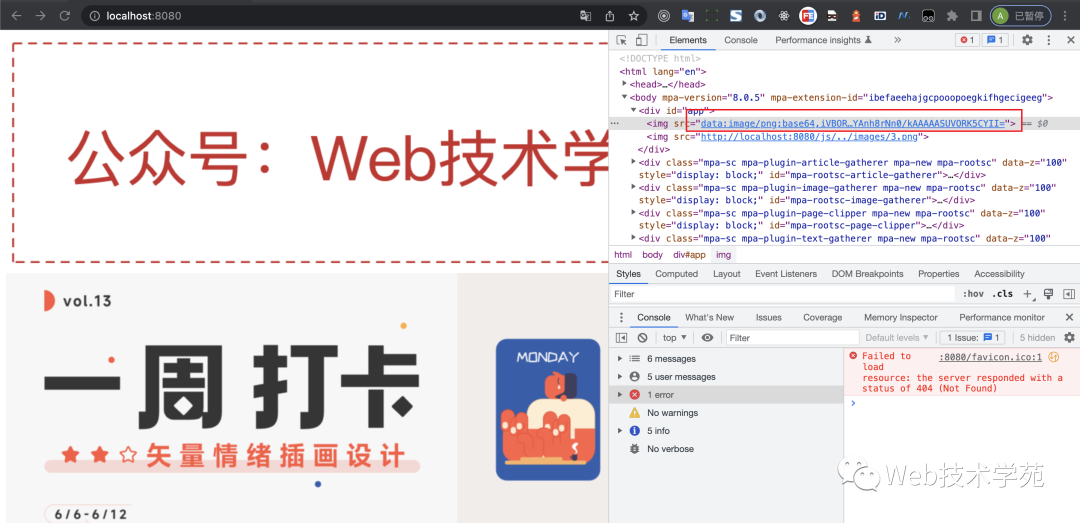
Task: Collapse the body element node
Action: 624,97
